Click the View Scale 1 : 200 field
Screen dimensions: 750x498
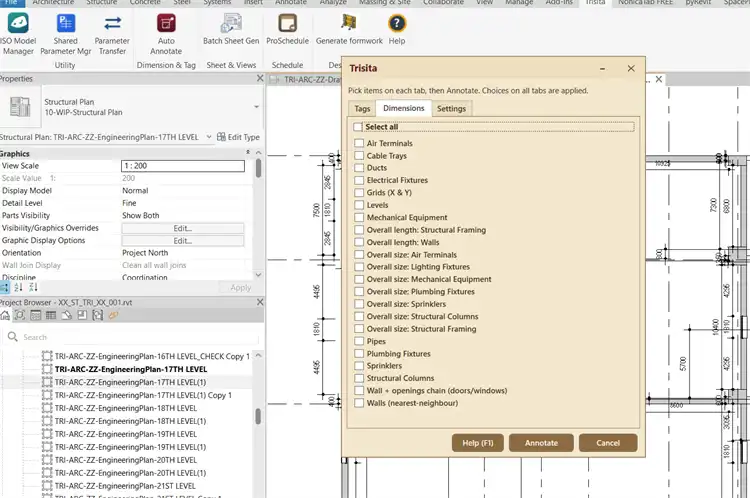tap(183, 166)
